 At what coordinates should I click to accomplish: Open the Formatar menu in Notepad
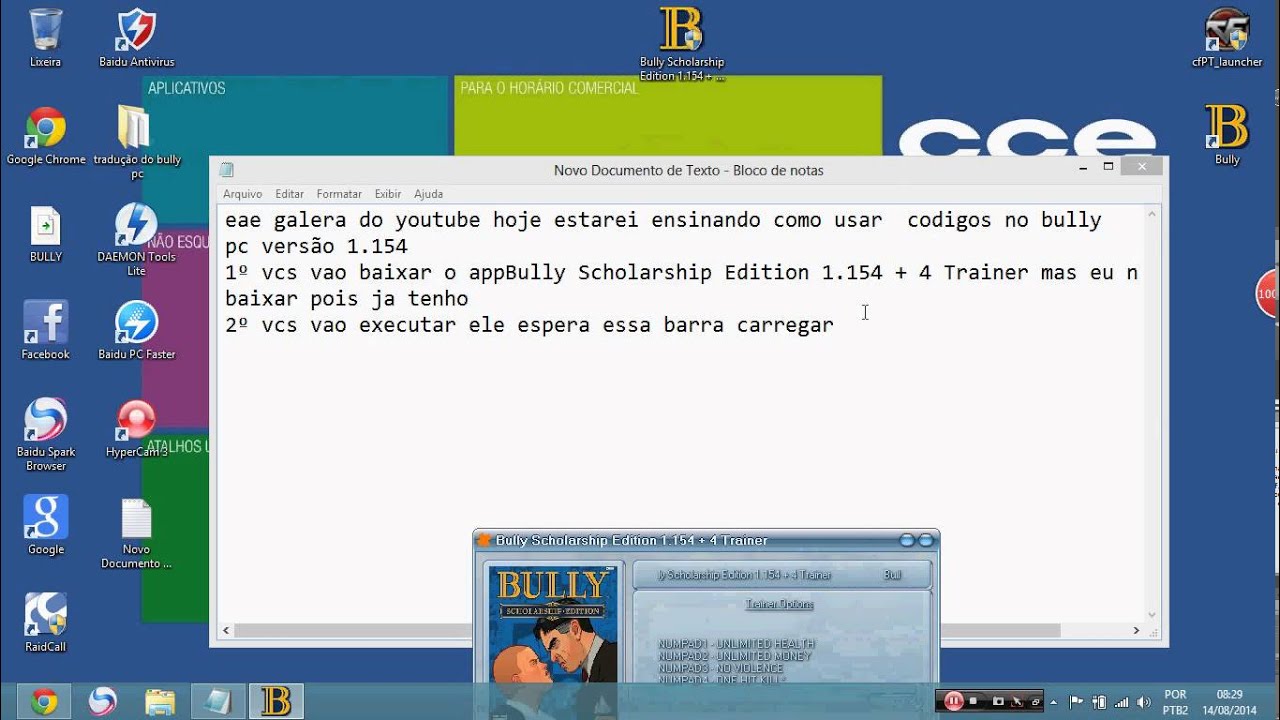click(x=339, y=194)
